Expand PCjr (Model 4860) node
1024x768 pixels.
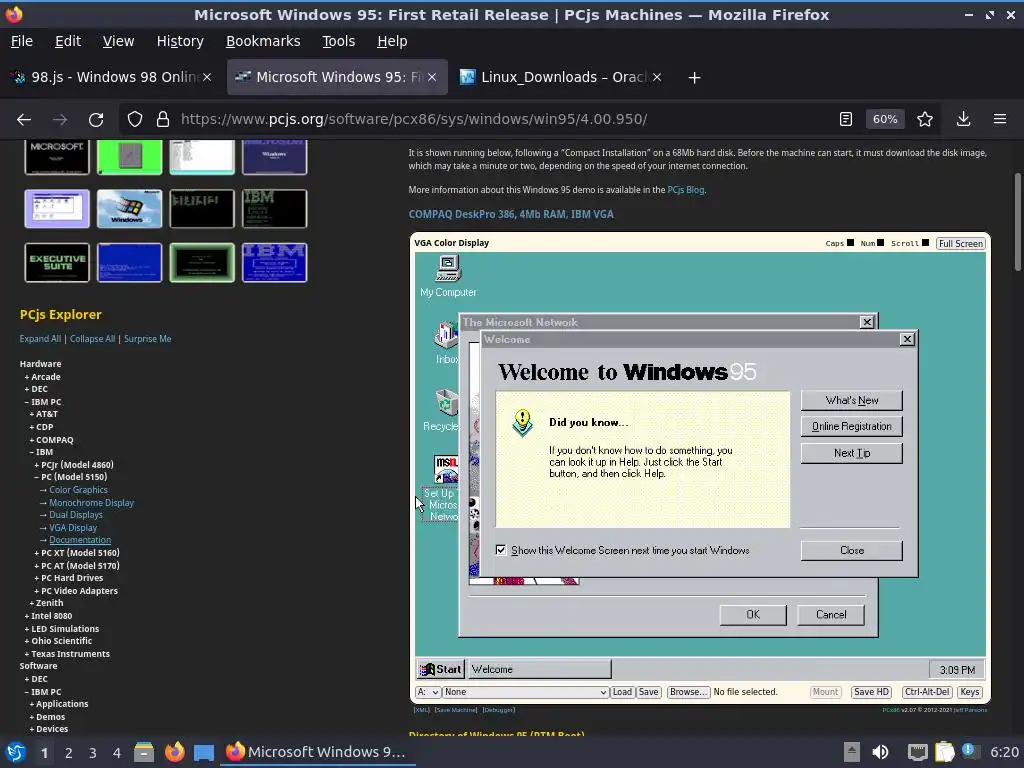click(x=74, y=464)
